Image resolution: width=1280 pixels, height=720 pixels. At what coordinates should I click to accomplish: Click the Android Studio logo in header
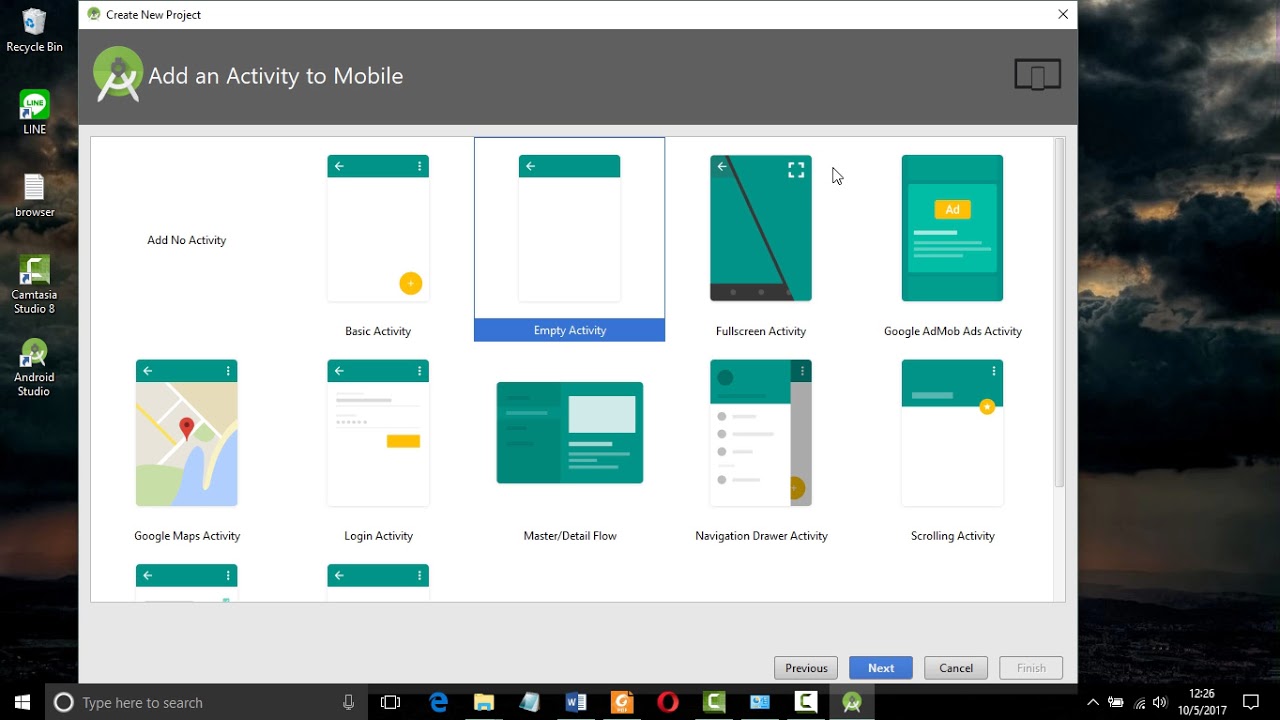[118, 75]
